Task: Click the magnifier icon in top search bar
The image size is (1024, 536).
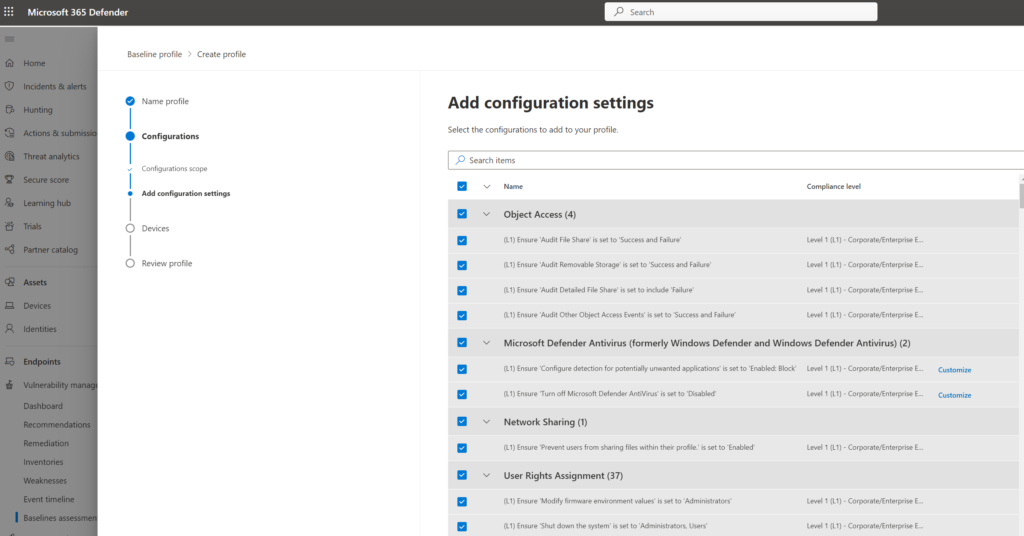Action: [x=619, y=12]
